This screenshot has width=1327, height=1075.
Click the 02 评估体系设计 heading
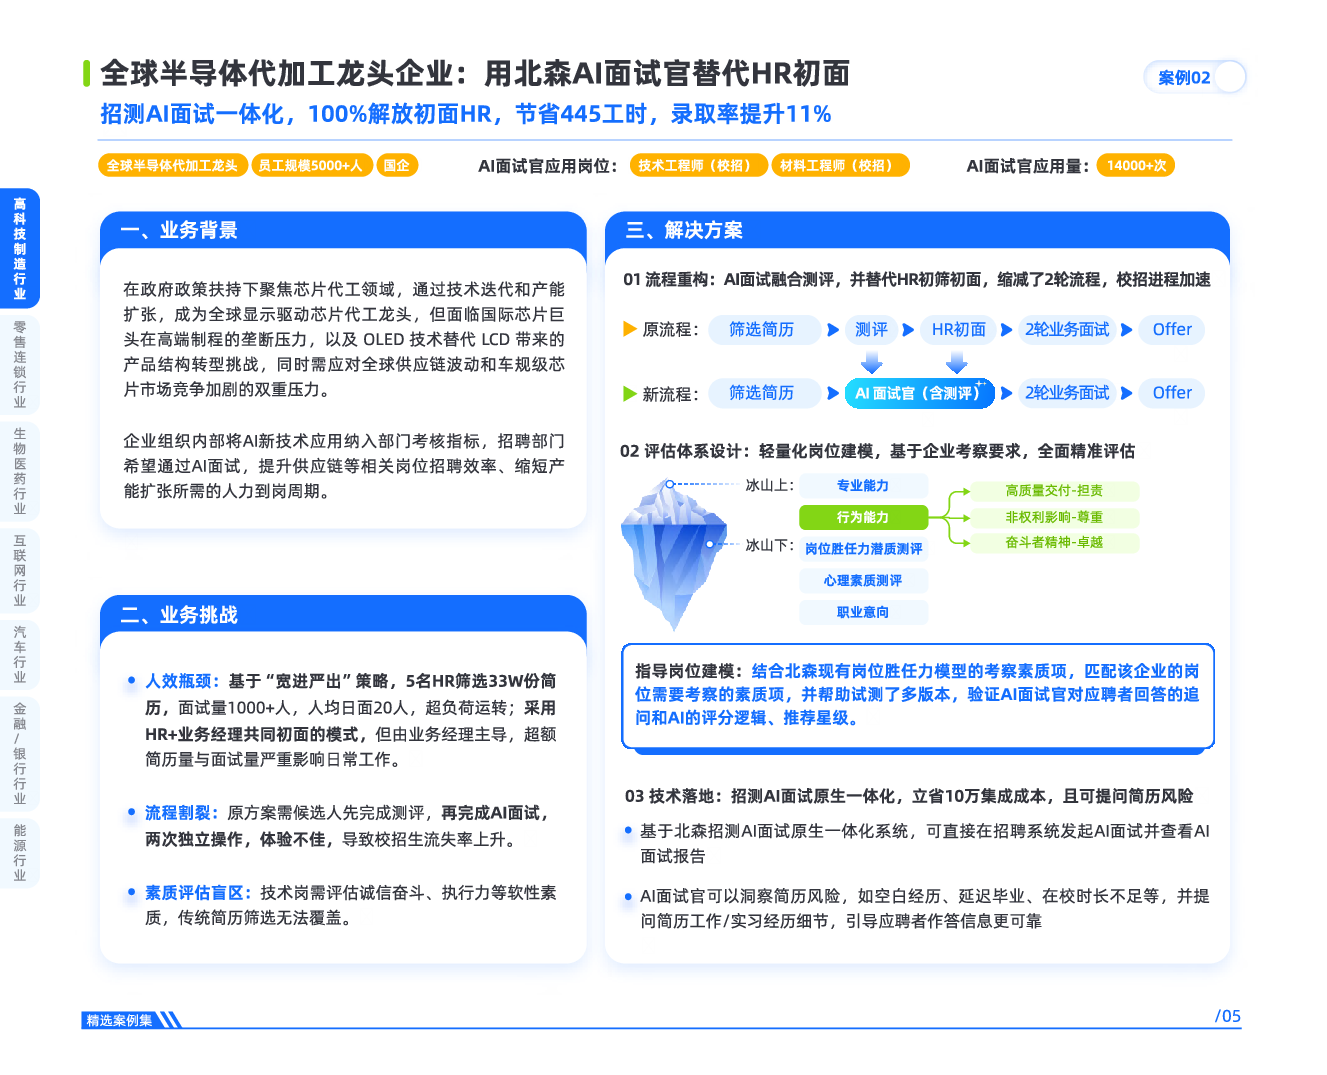[x=877, y=451]
